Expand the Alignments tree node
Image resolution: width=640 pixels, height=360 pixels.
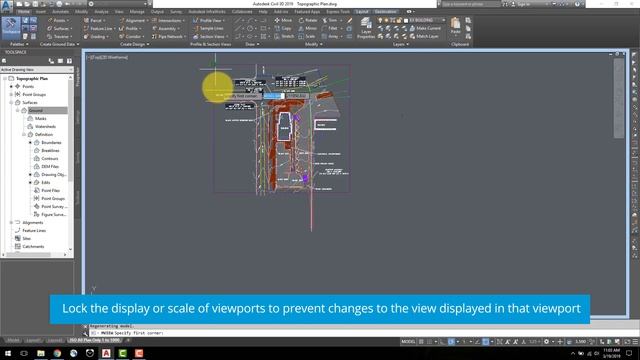[x=11, y=222]
